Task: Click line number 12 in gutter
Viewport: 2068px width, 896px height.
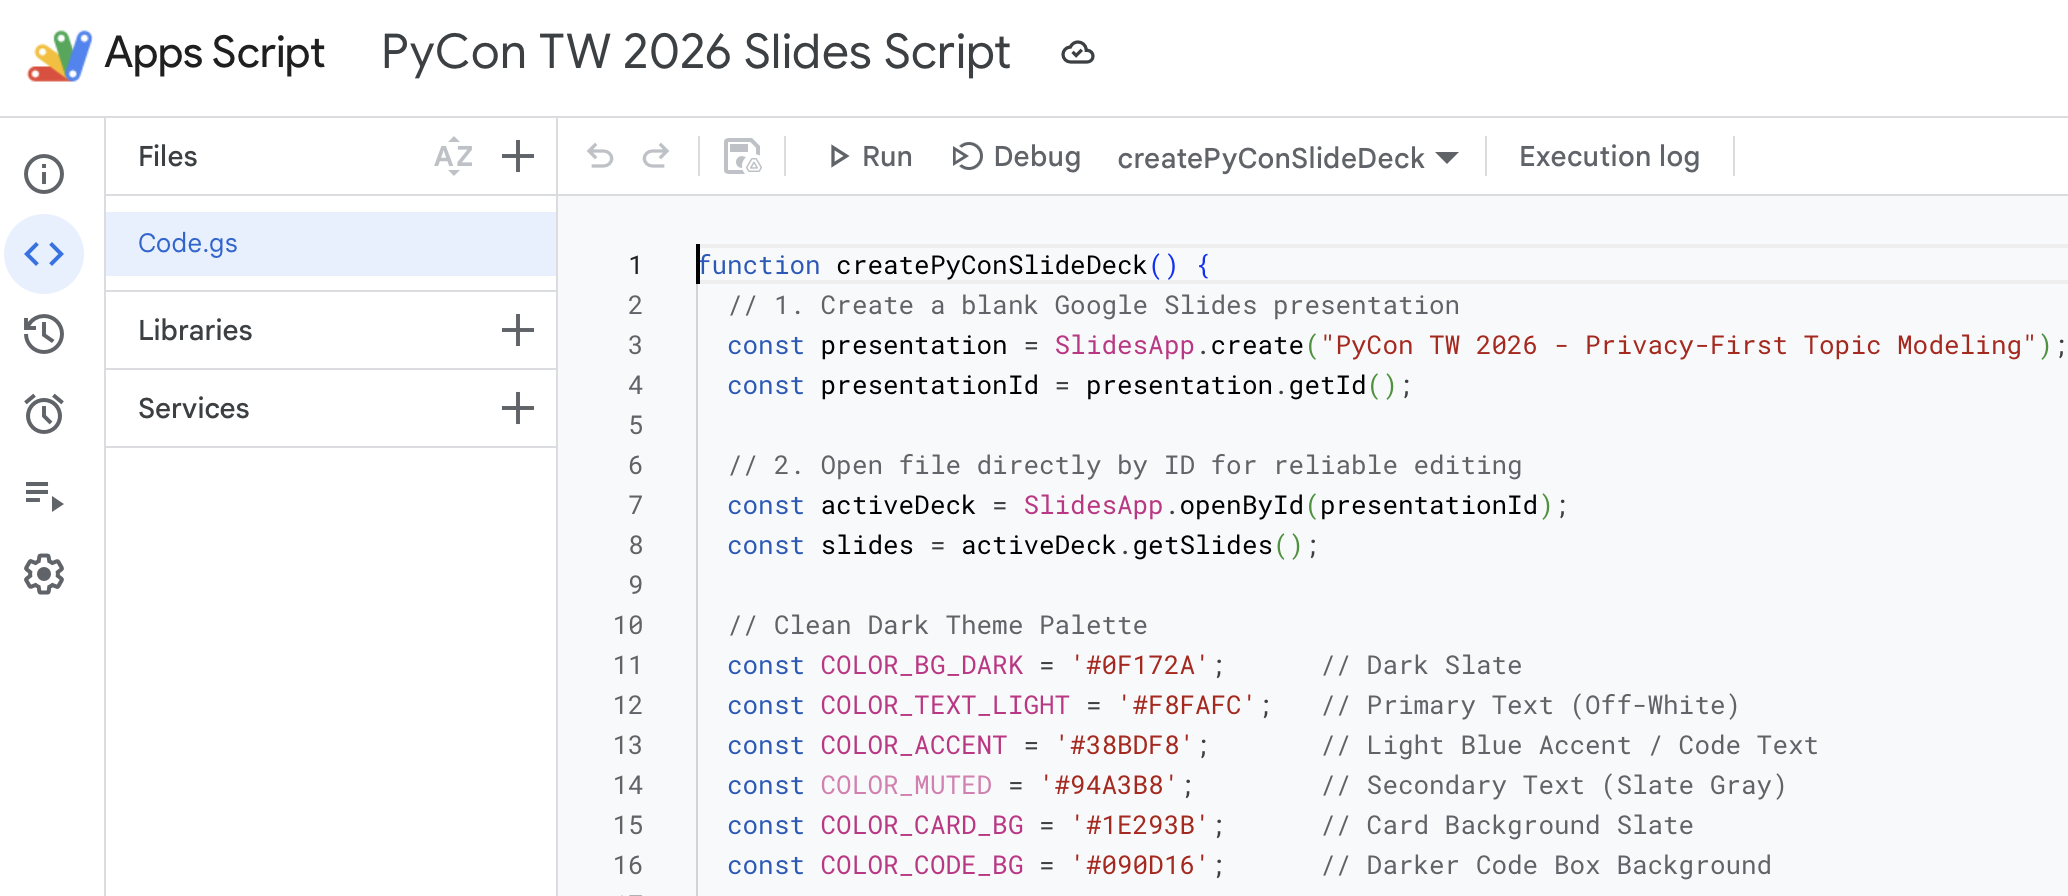Action: (x=628, y=705)
